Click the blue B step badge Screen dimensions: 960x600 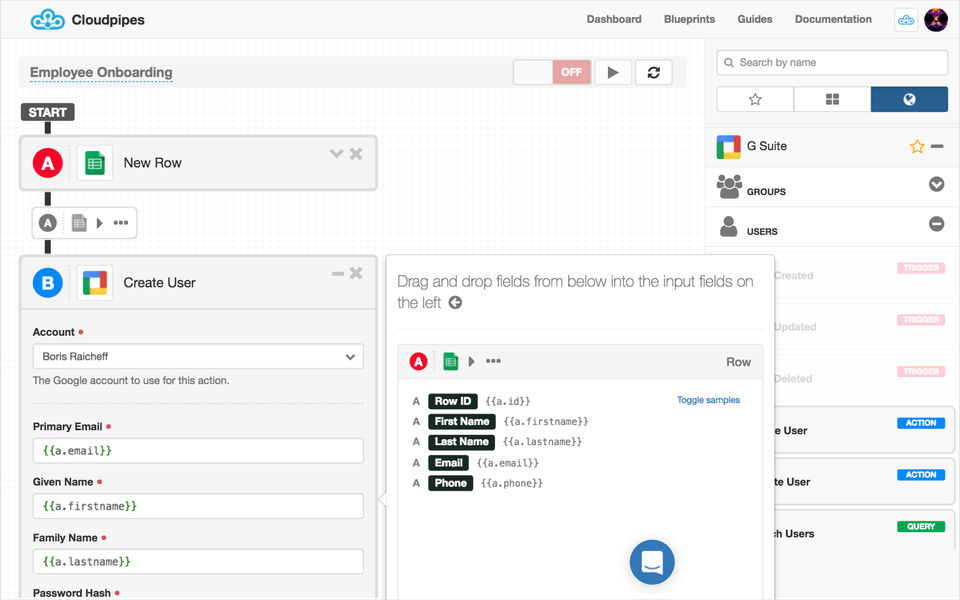coord(48,283)
